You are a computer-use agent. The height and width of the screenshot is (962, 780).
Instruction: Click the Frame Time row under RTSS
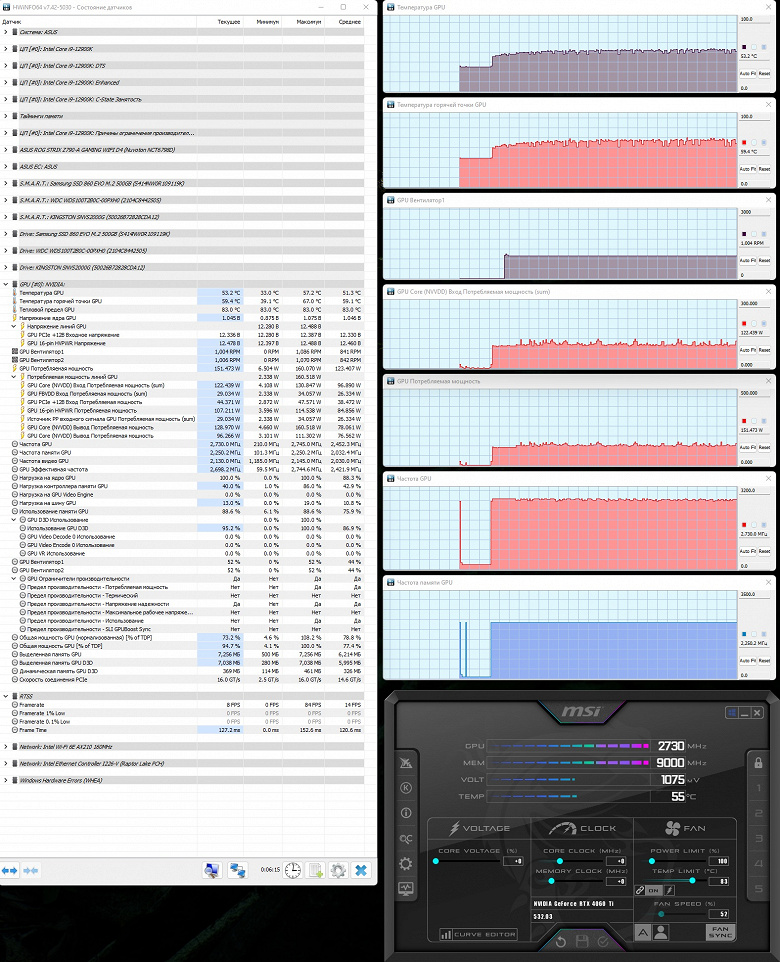[x=182, y=730]
